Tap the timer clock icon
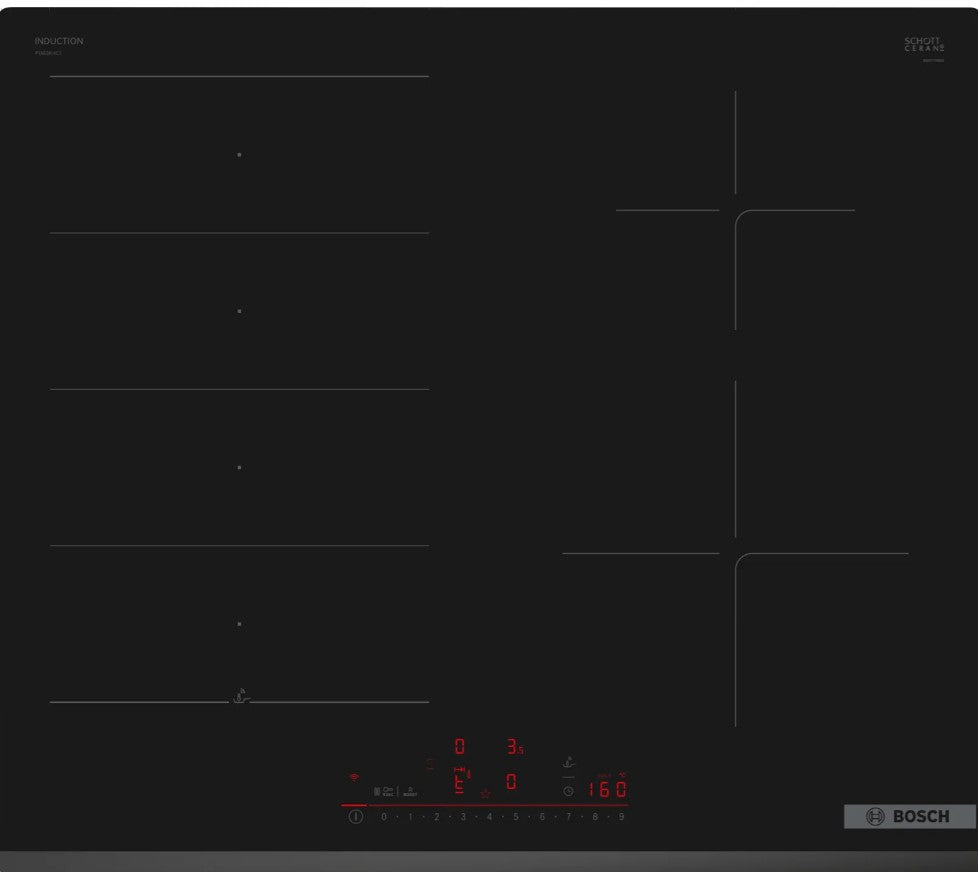 coord(568,790)
